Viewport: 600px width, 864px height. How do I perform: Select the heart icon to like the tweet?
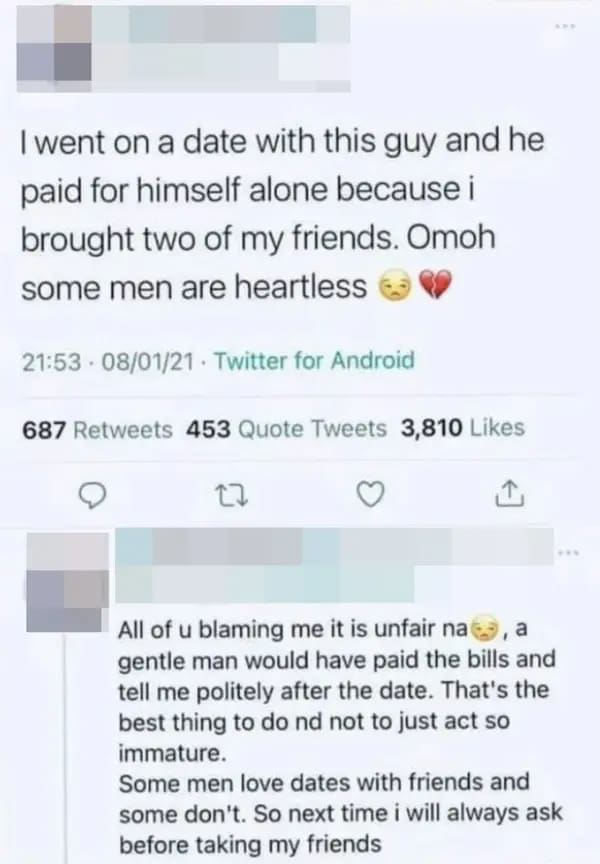tap(370, 493)
